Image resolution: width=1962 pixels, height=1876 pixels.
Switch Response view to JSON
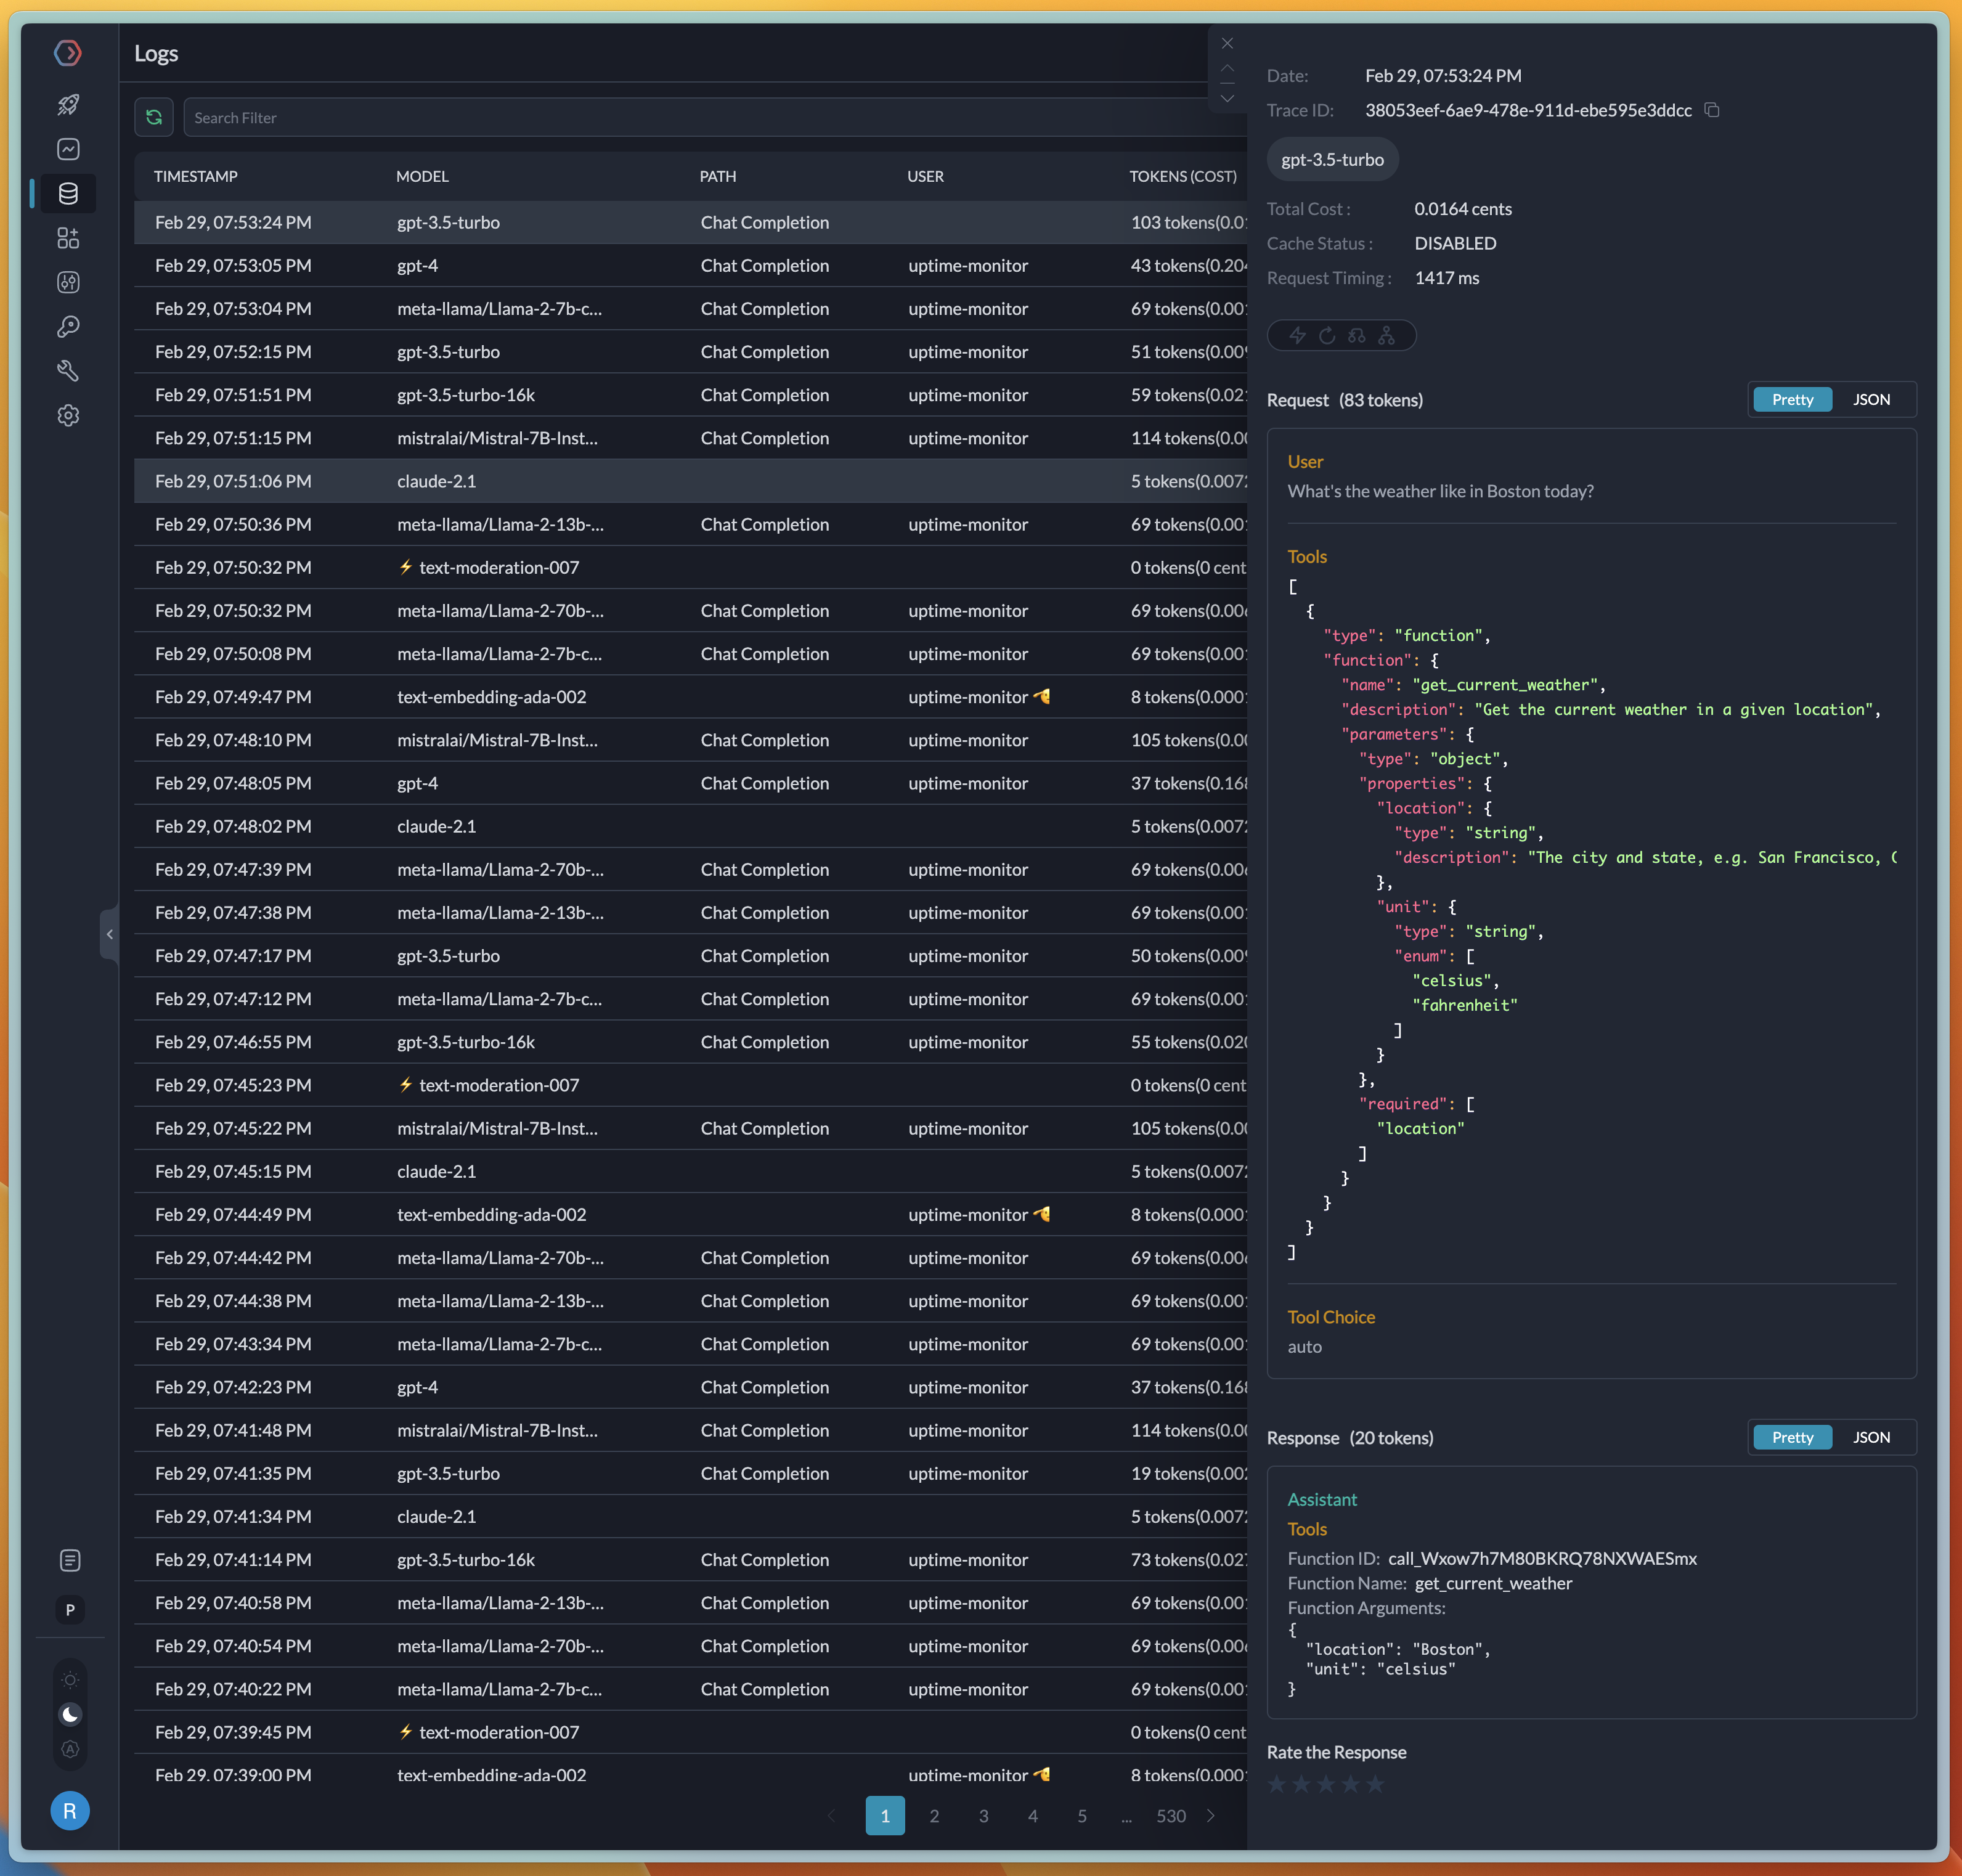(1871, 1437)
